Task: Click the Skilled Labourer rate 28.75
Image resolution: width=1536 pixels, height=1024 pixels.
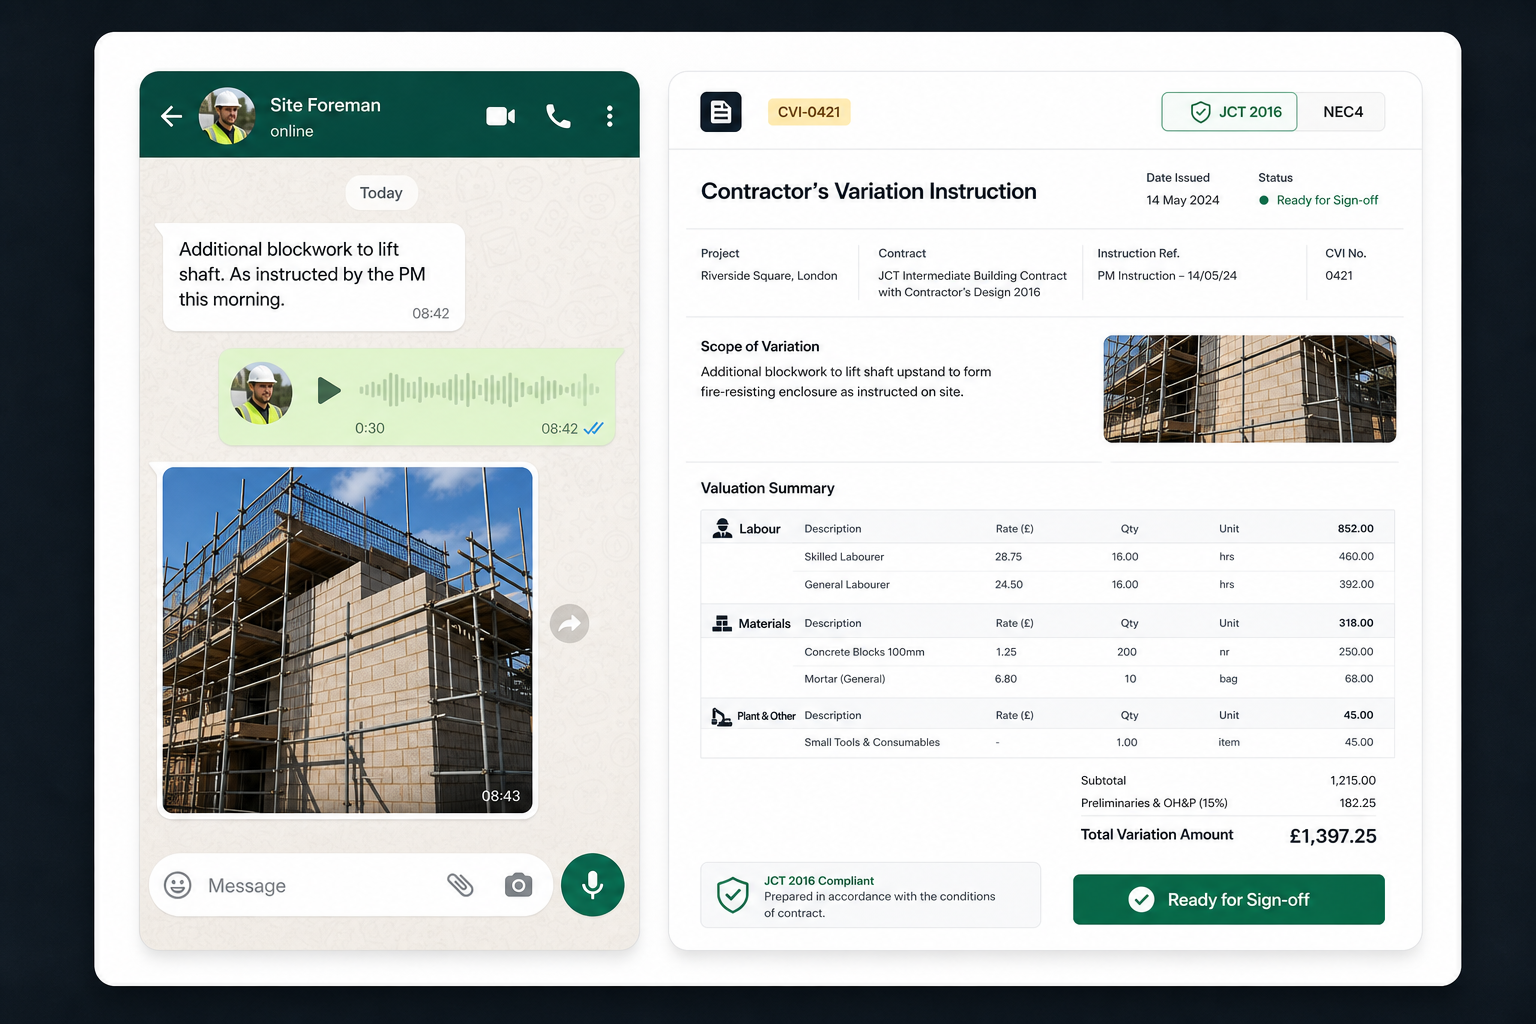Action: coord(1008,557)
